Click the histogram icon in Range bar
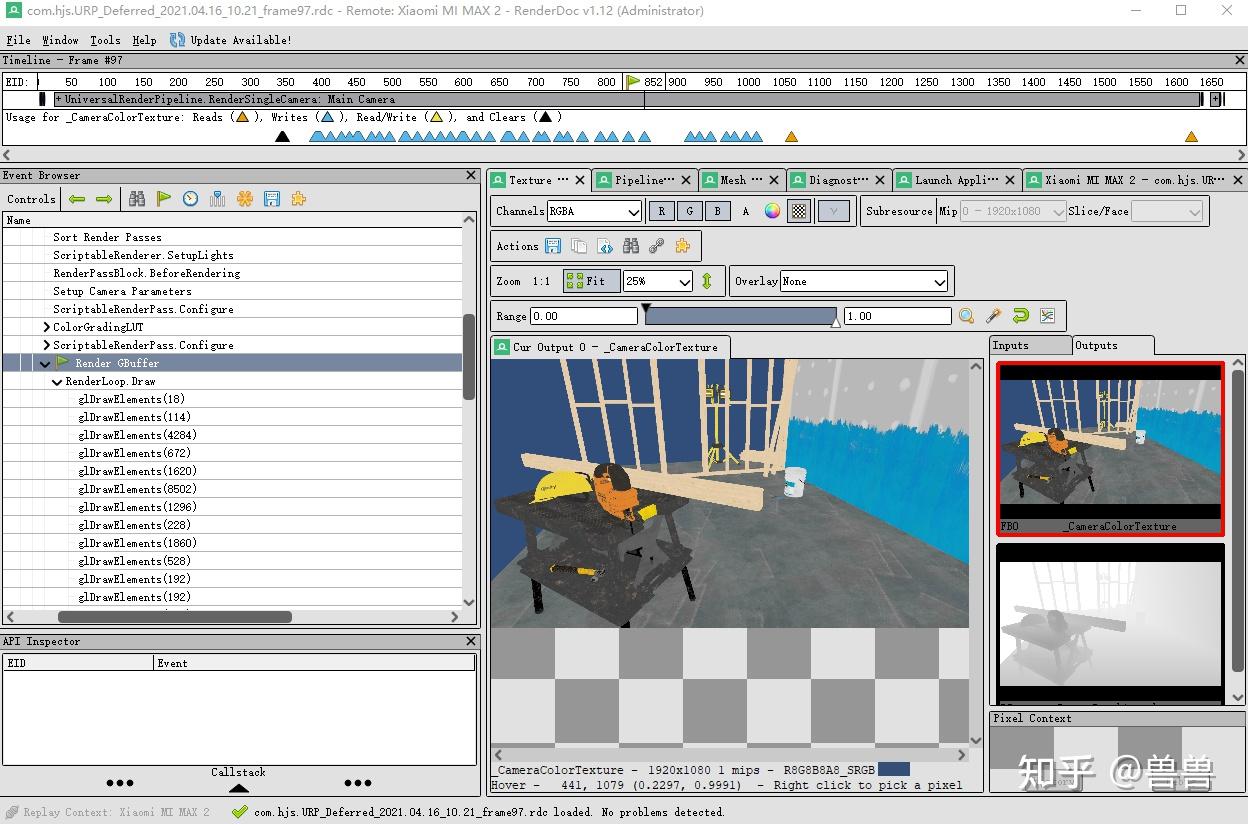 (1047, 316)
